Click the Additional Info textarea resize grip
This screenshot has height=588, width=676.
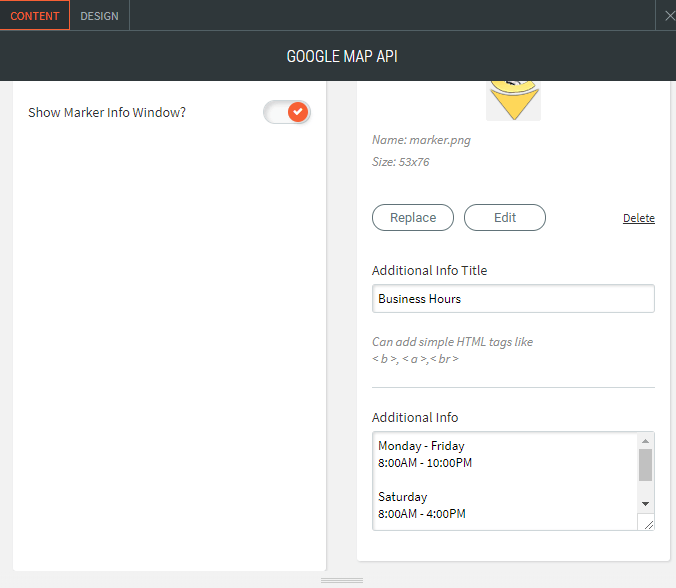tap(647, 523)
